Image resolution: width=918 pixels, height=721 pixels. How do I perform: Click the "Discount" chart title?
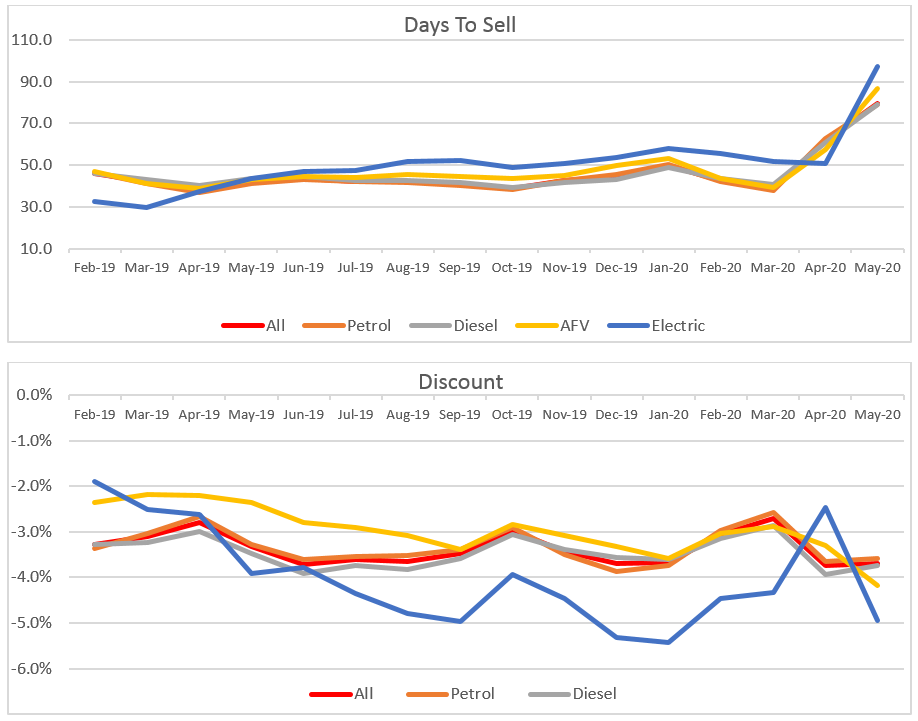460,382
